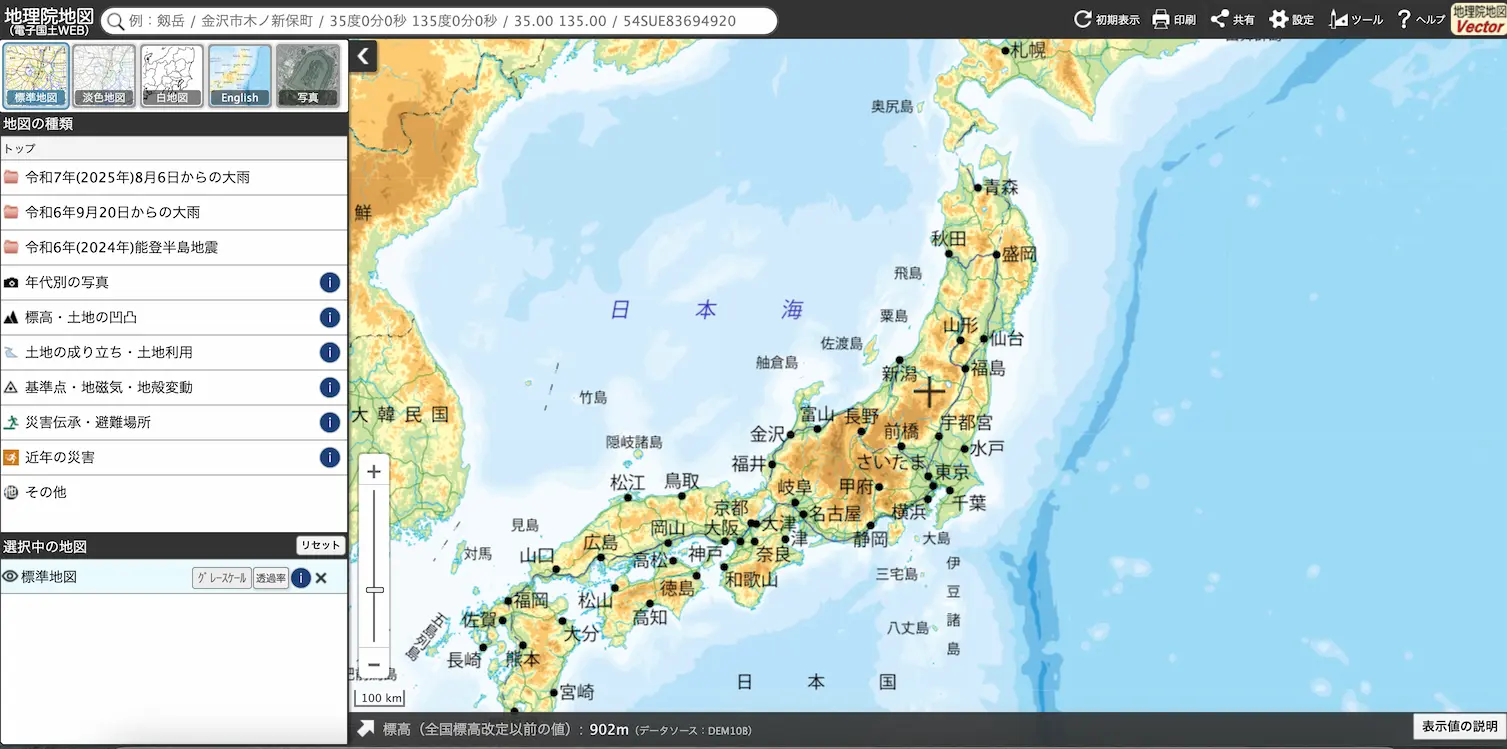This screenshot has height=749, width=1507.
Task: Zoom in with the plus button
Action: [x=374, y=472]
